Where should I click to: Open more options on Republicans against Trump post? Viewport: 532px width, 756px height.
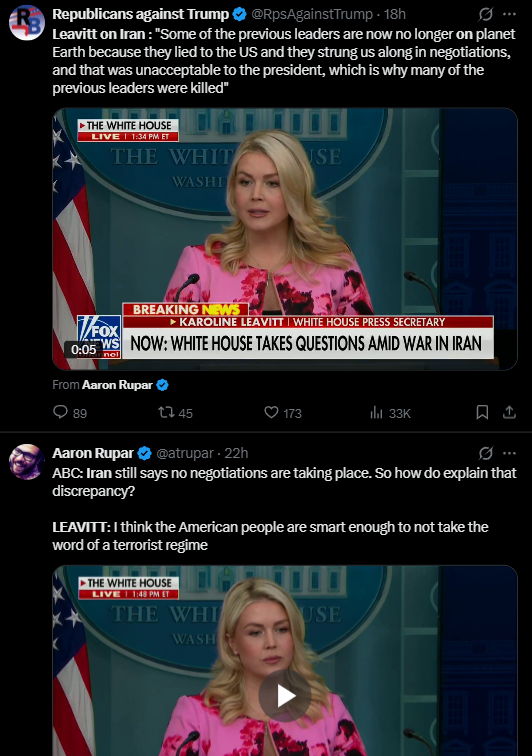(x=509, y=14)
